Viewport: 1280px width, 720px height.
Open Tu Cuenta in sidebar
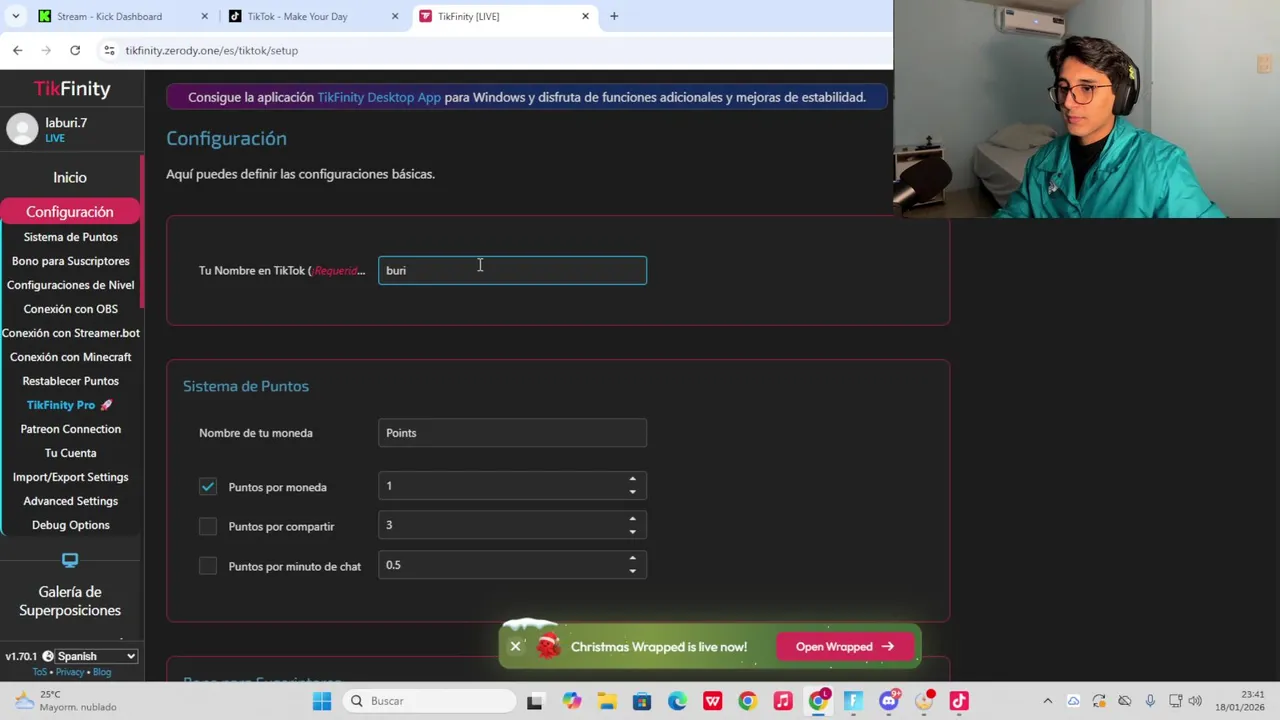pos(70,453)
